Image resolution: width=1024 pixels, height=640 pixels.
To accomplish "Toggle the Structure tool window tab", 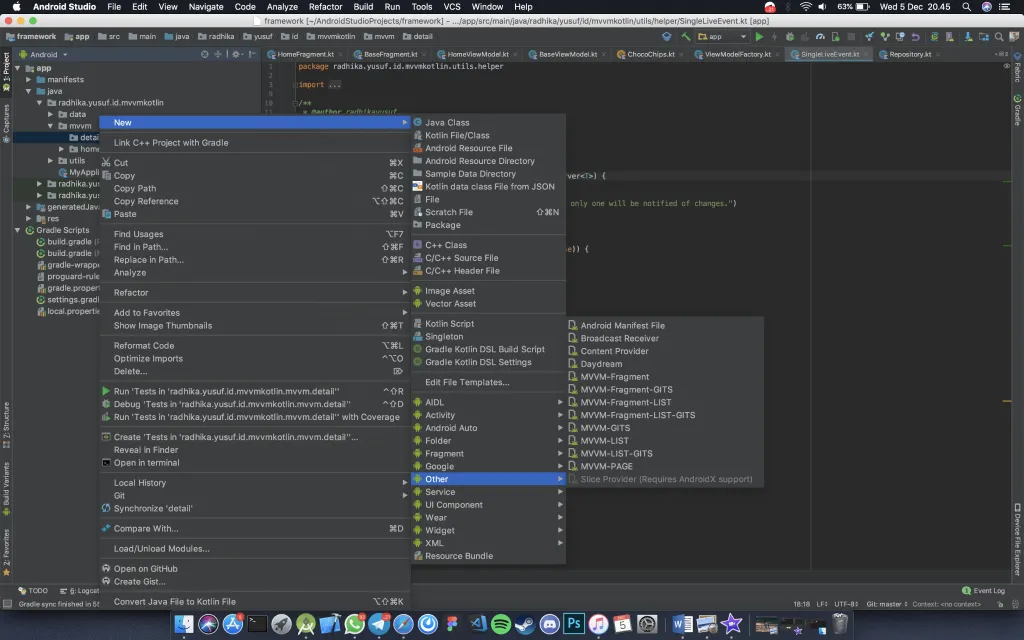I will [7, 425].
